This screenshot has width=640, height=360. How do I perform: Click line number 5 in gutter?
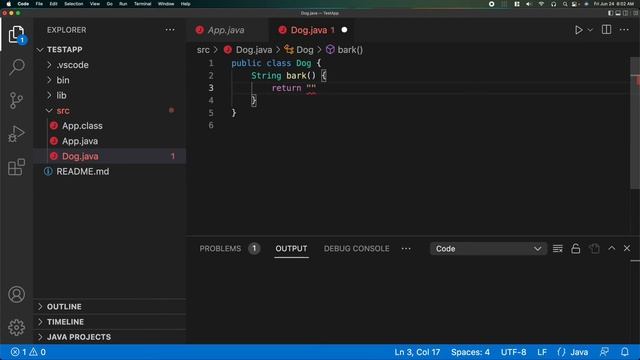coord(211,113)
